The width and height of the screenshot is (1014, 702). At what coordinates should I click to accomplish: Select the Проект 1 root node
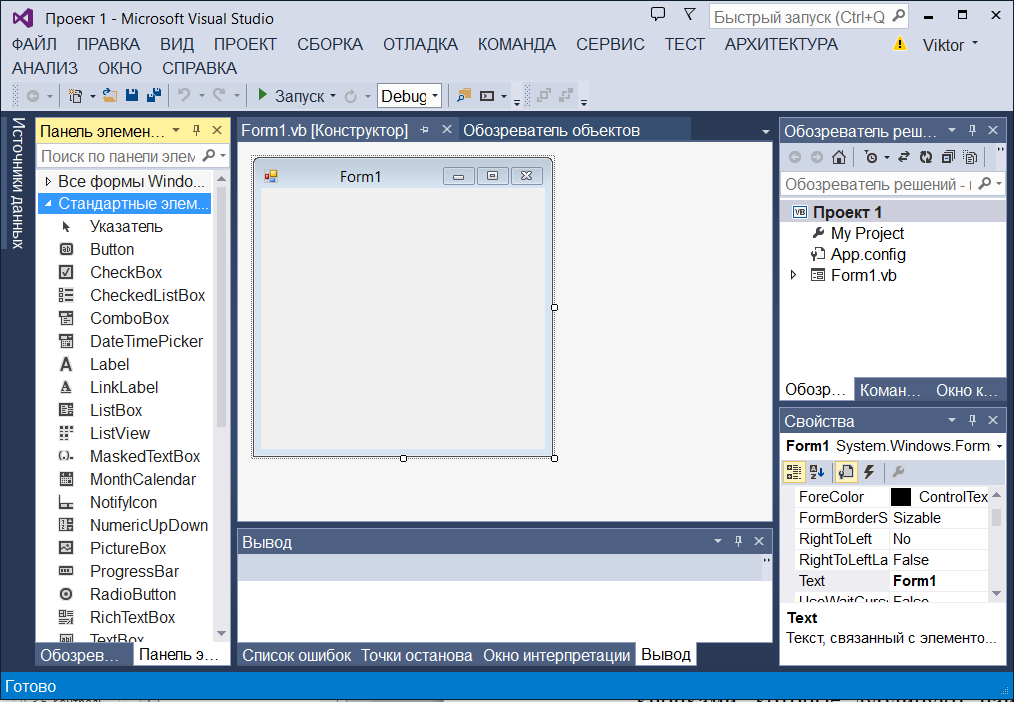[847, 212]
